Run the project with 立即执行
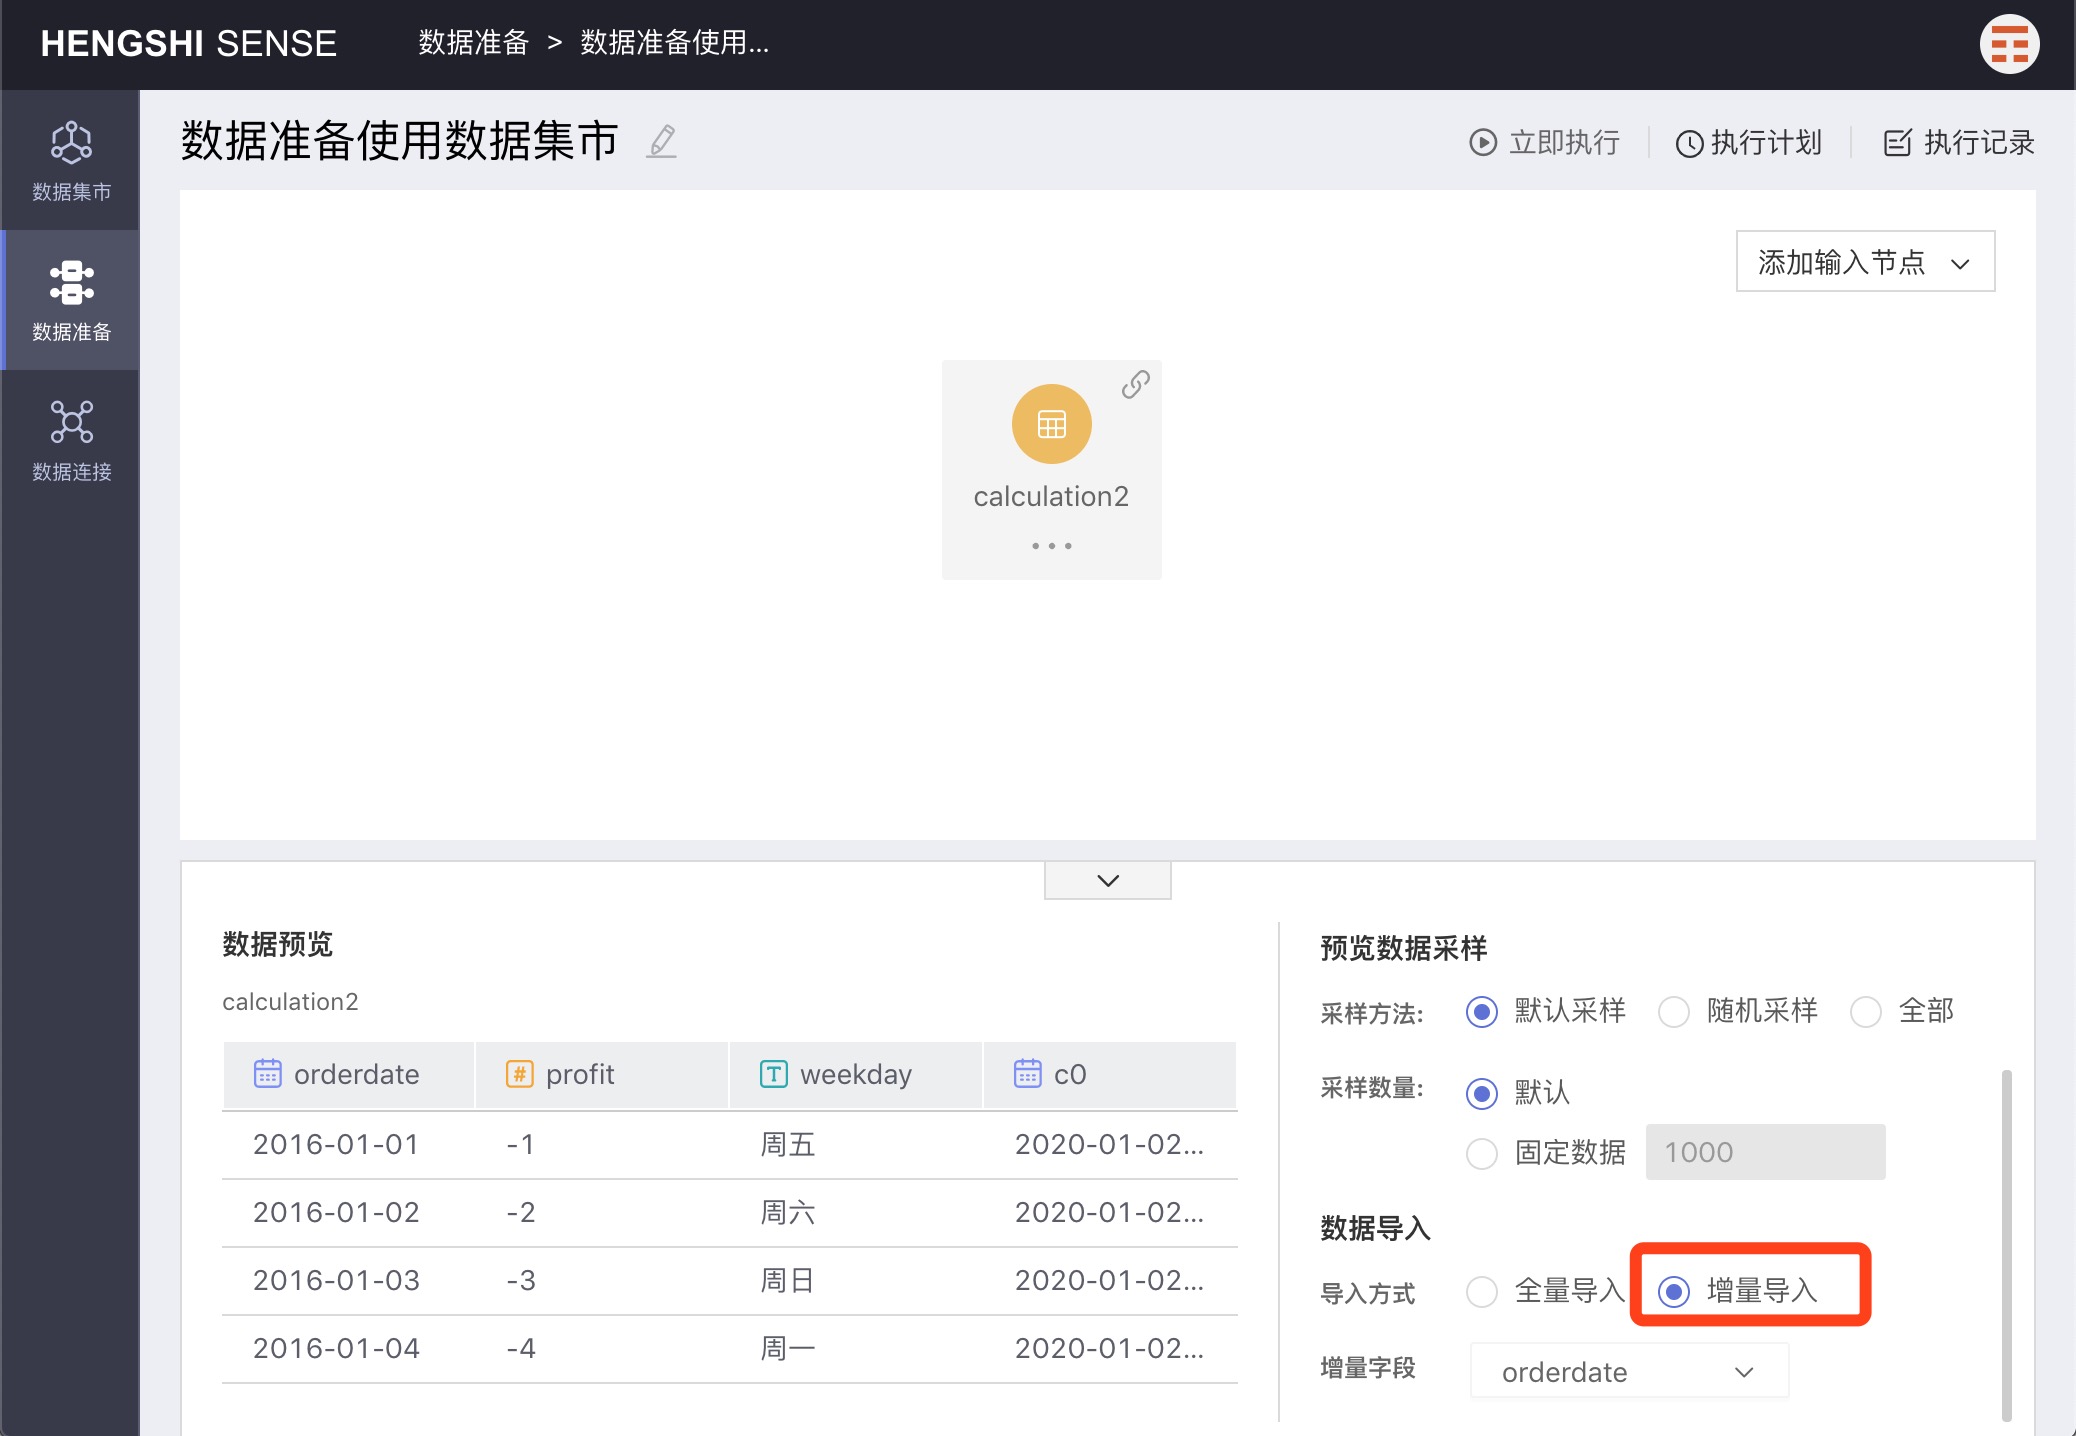Screen dimensions: 2076x1436 pyautogui.click(x=1545, y=143)
